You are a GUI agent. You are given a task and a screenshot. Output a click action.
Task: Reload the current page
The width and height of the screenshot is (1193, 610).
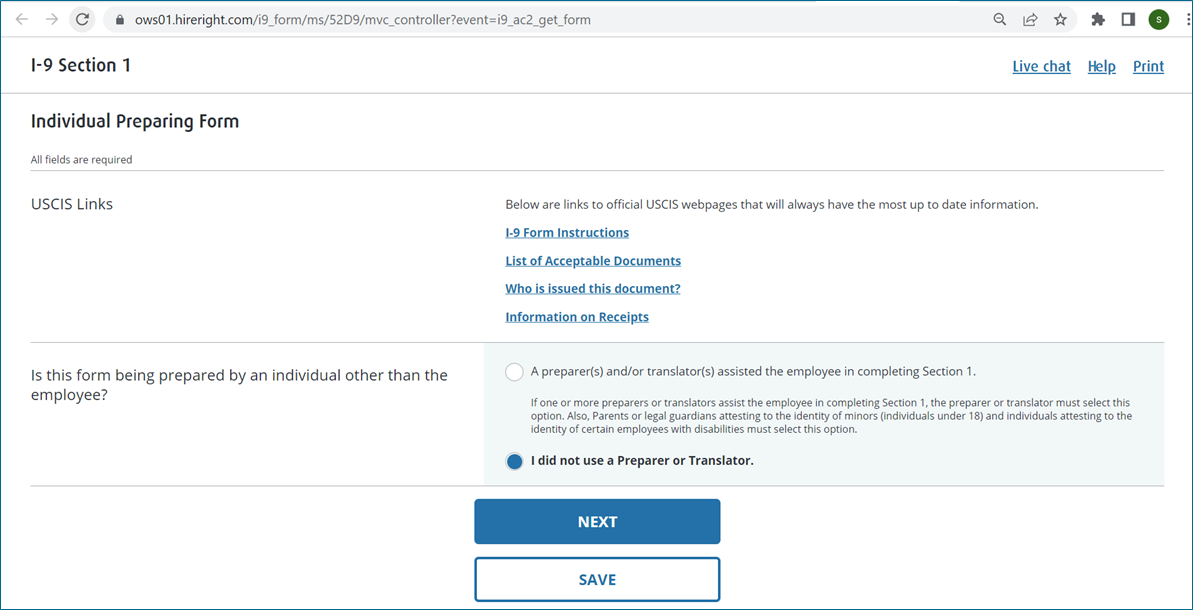pos(83,19)
